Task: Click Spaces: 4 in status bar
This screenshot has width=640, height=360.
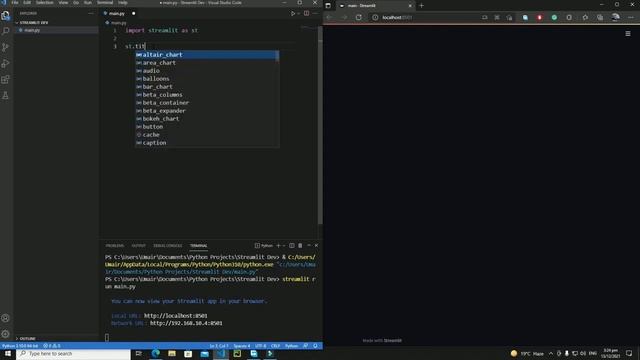Action: coord(242,346)
